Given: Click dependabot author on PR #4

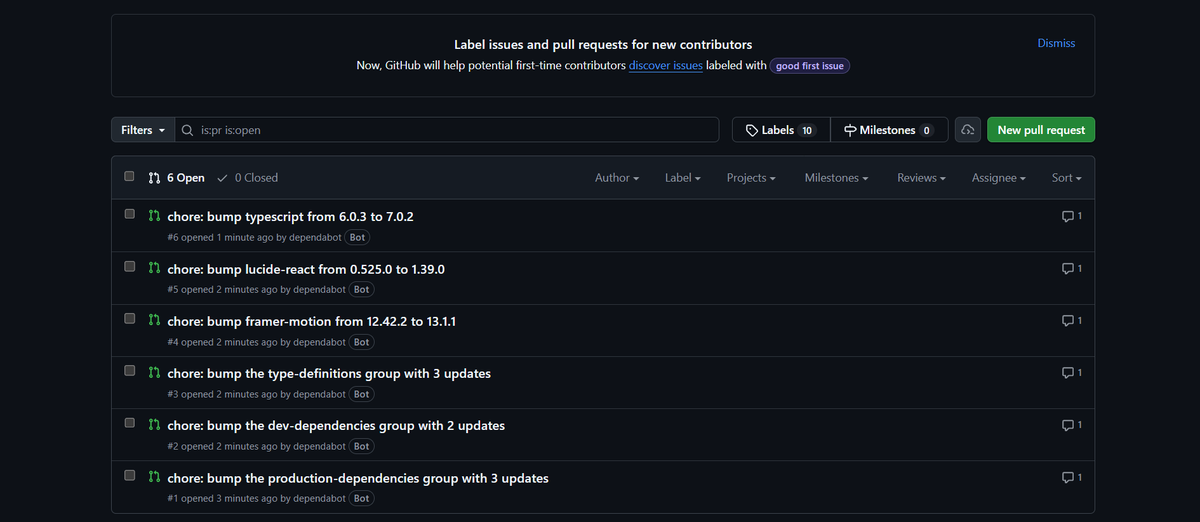Looking at the screenshot, I should coord(319,342).
